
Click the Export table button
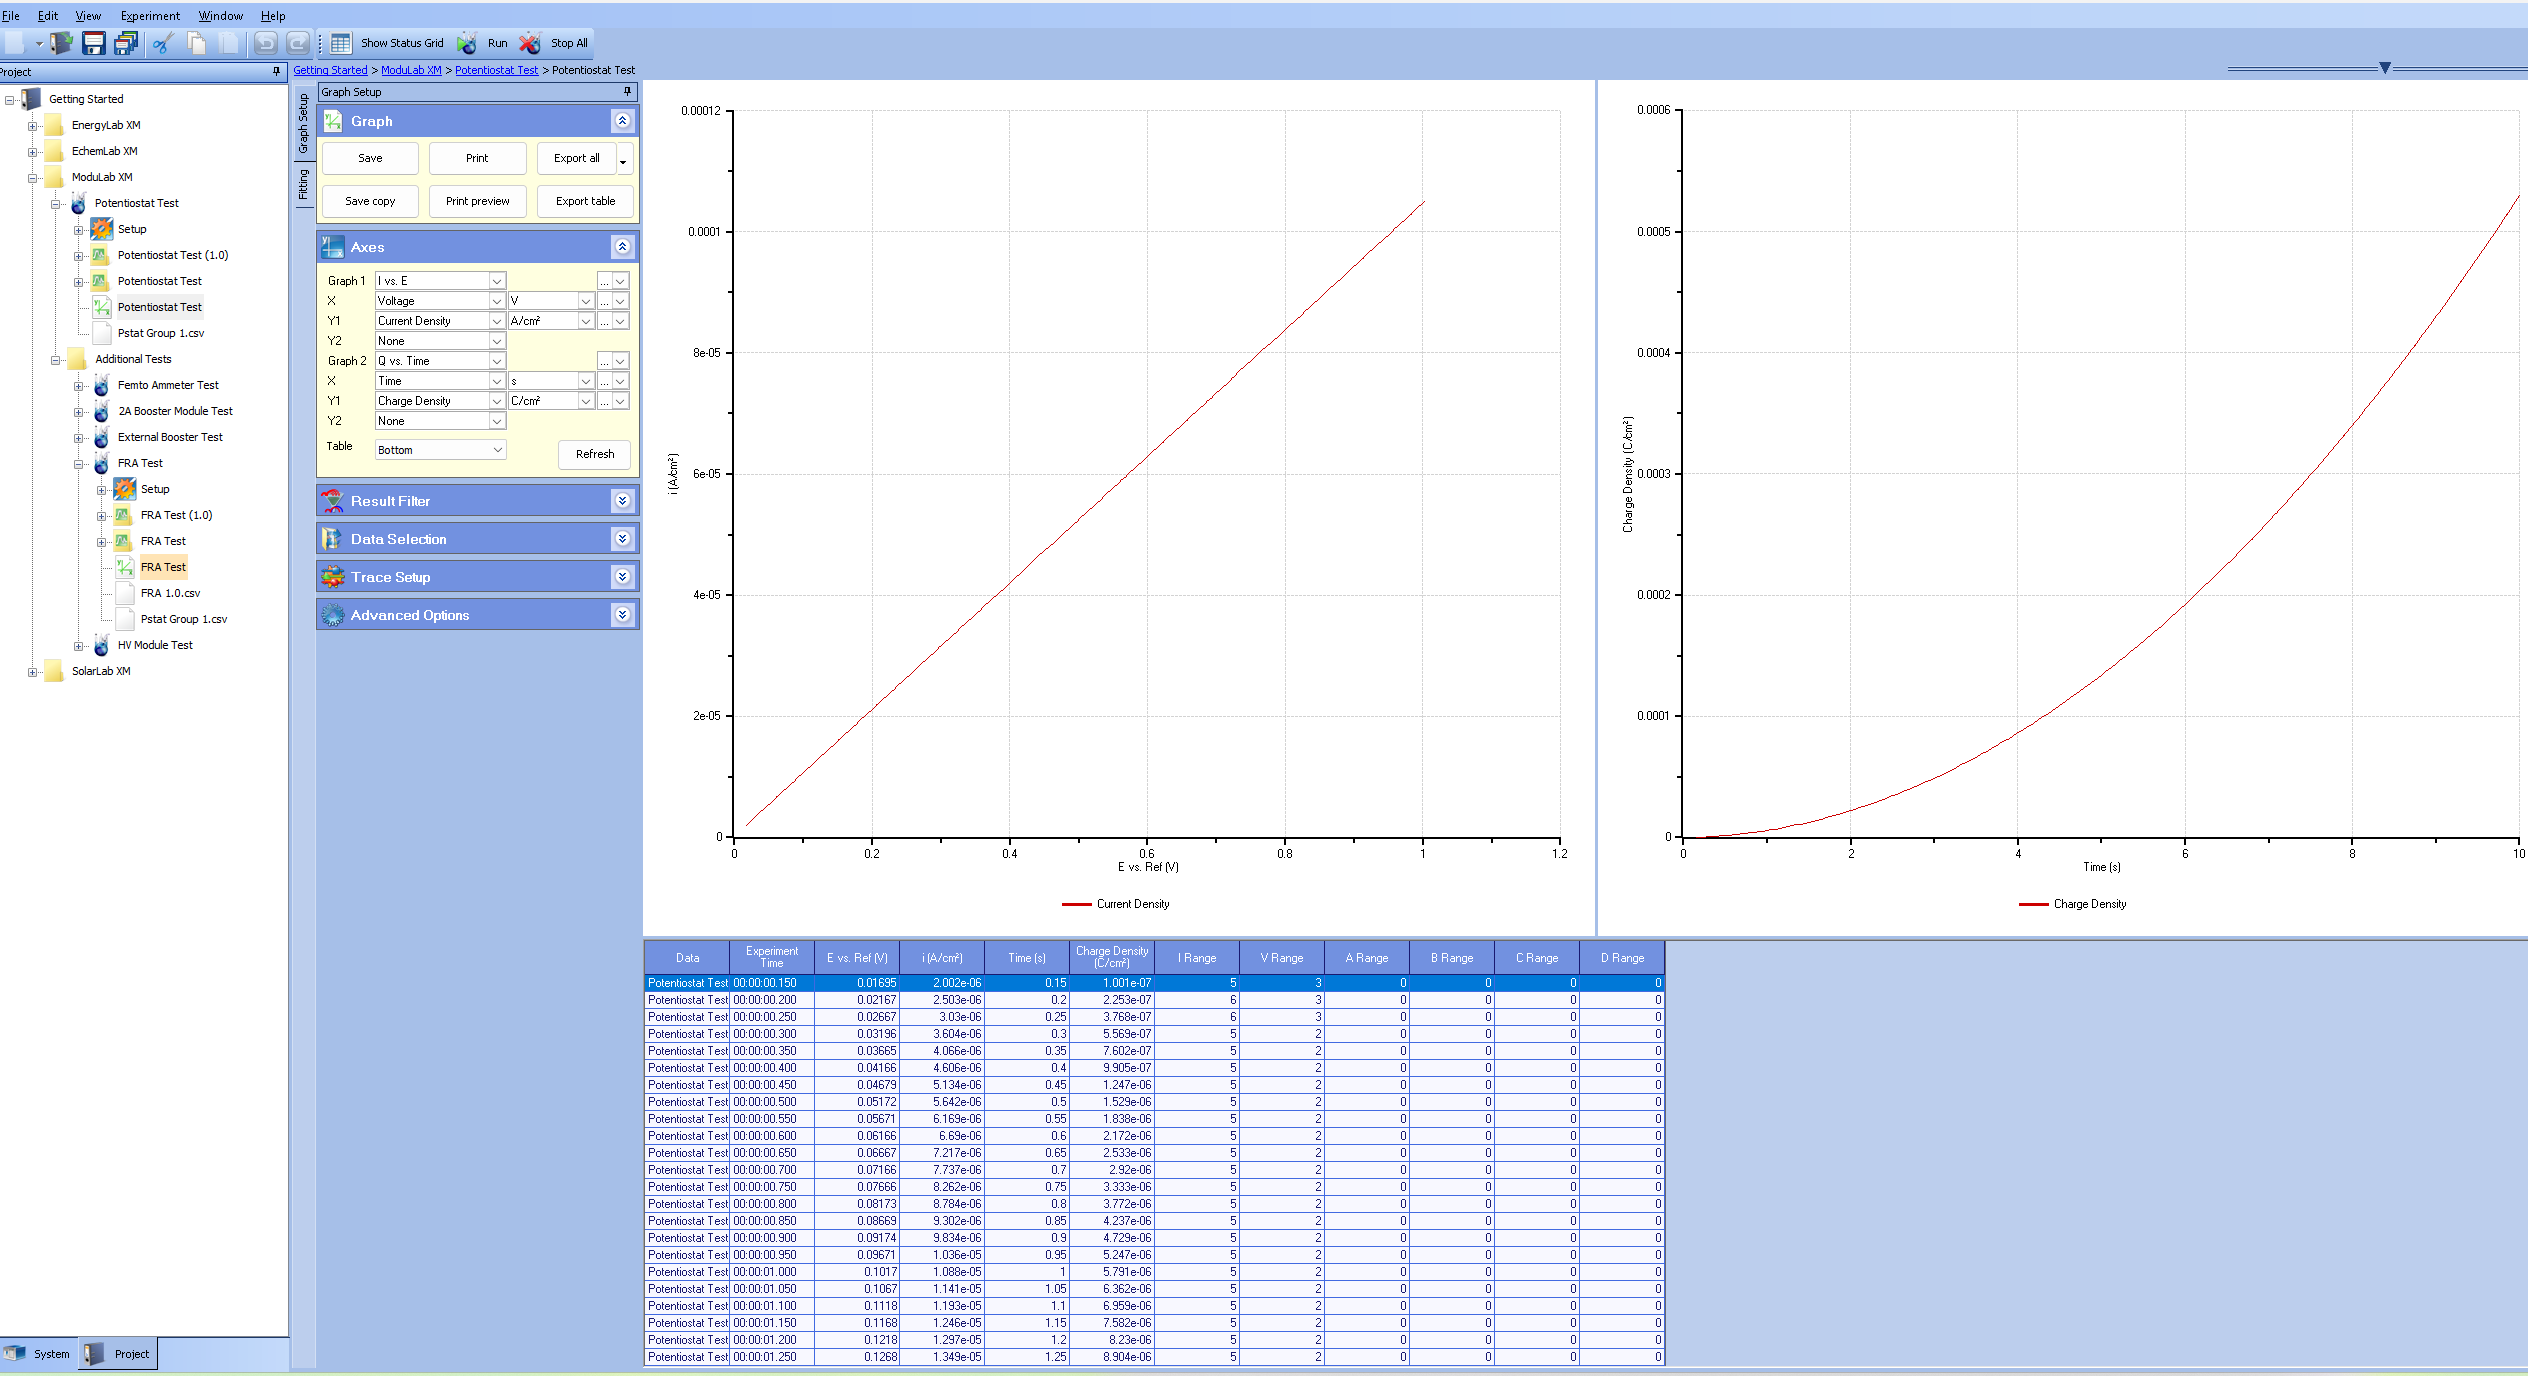click(585, 201)
